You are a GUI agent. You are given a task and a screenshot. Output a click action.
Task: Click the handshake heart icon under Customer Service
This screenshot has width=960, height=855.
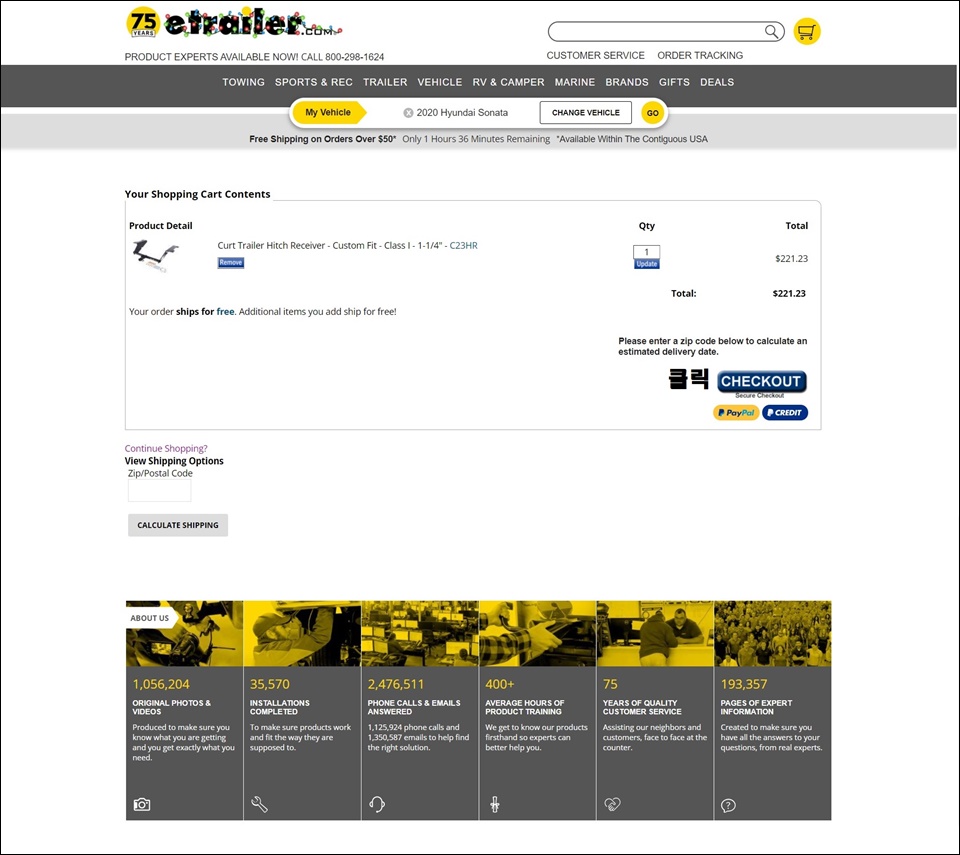tap(612, 804)
